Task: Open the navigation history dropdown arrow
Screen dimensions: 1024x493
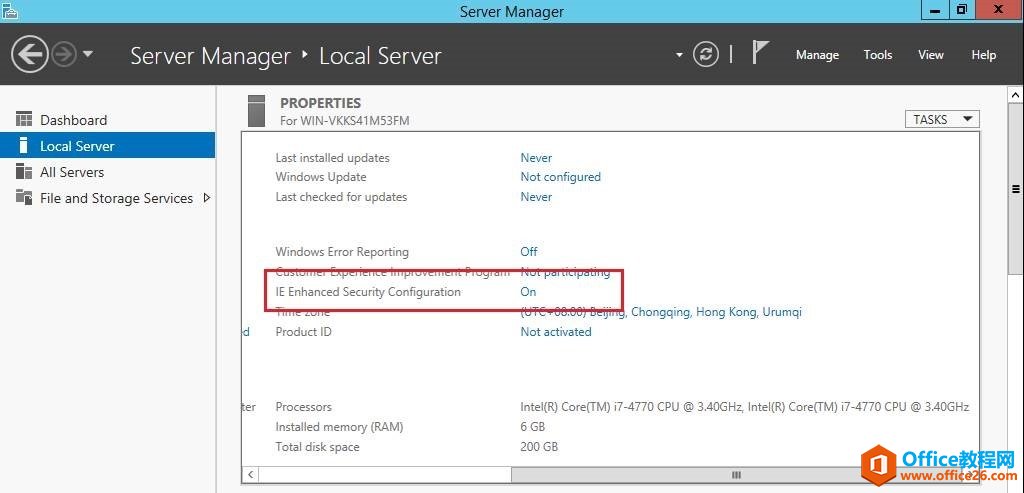Action: [x=88, y=54]
